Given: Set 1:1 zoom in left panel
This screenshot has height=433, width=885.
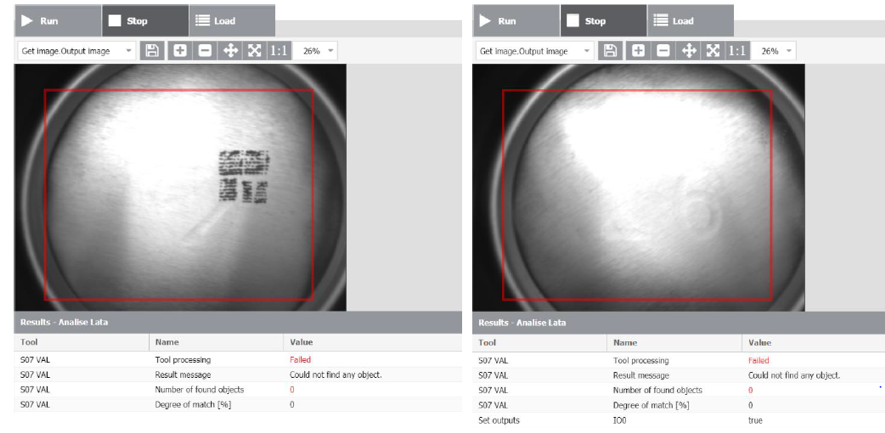Looking at the screenshot, I should [278, 51].
